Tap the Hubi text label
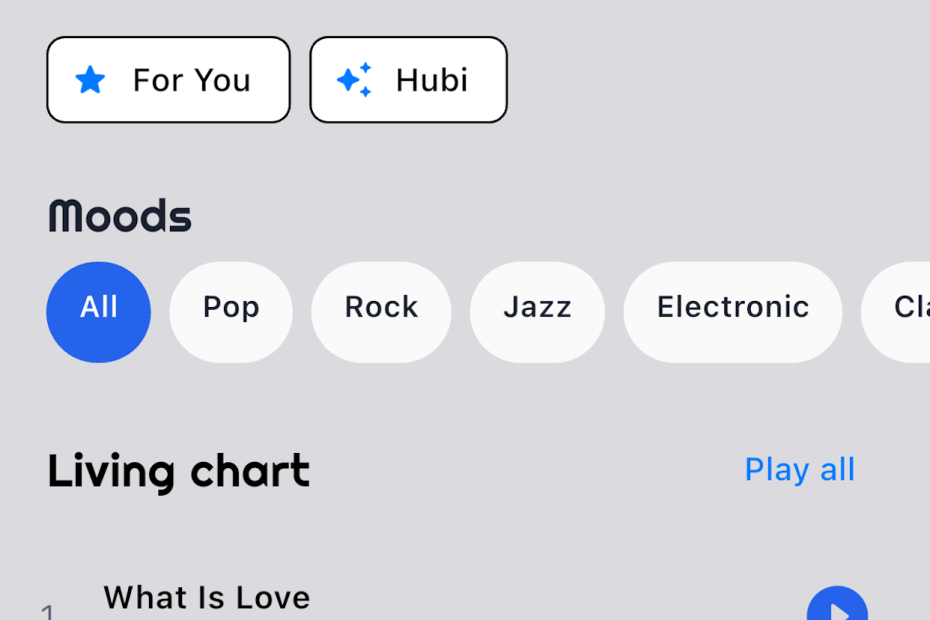The image size is (930, 620). pos(432,80)
